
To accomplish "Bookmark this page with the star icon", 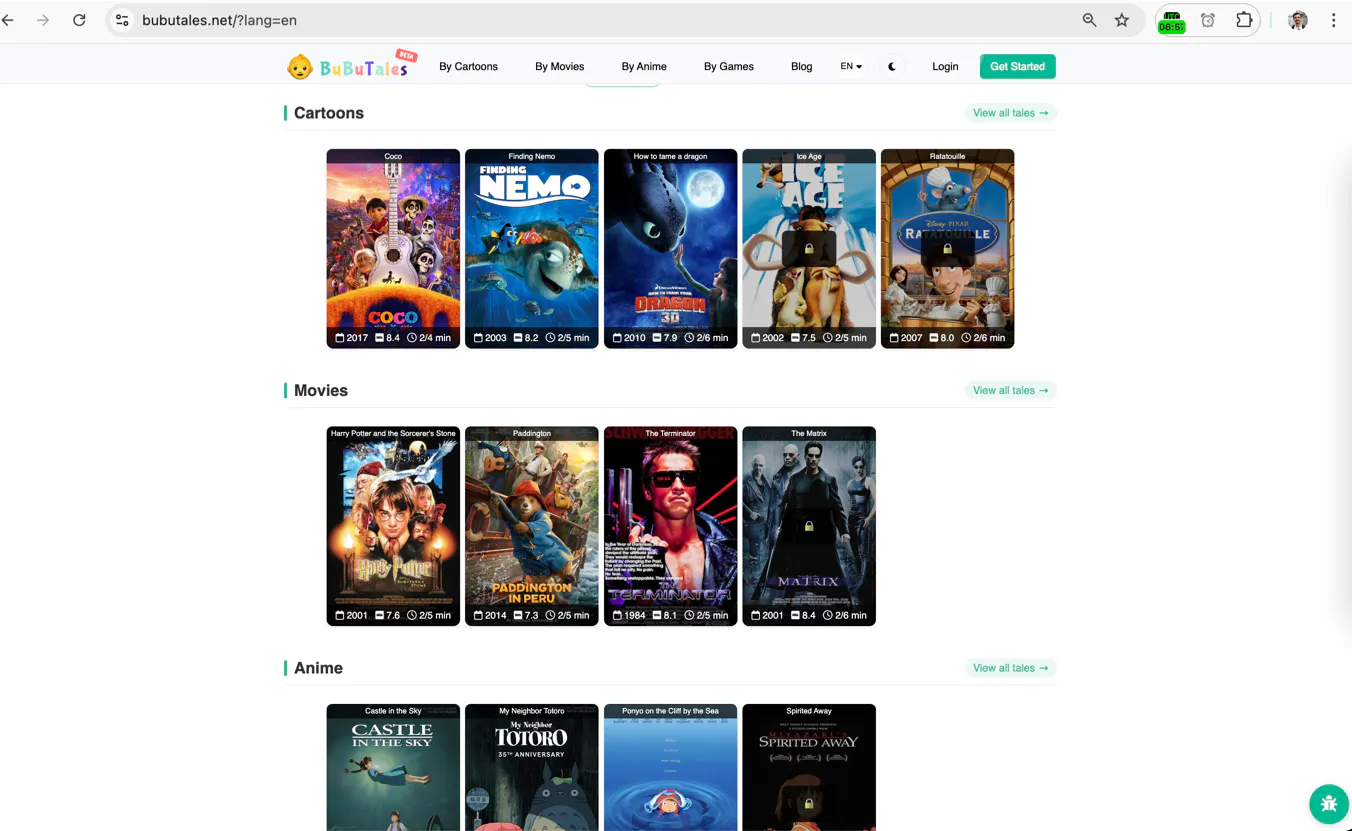I will (x=1122, y=20).
